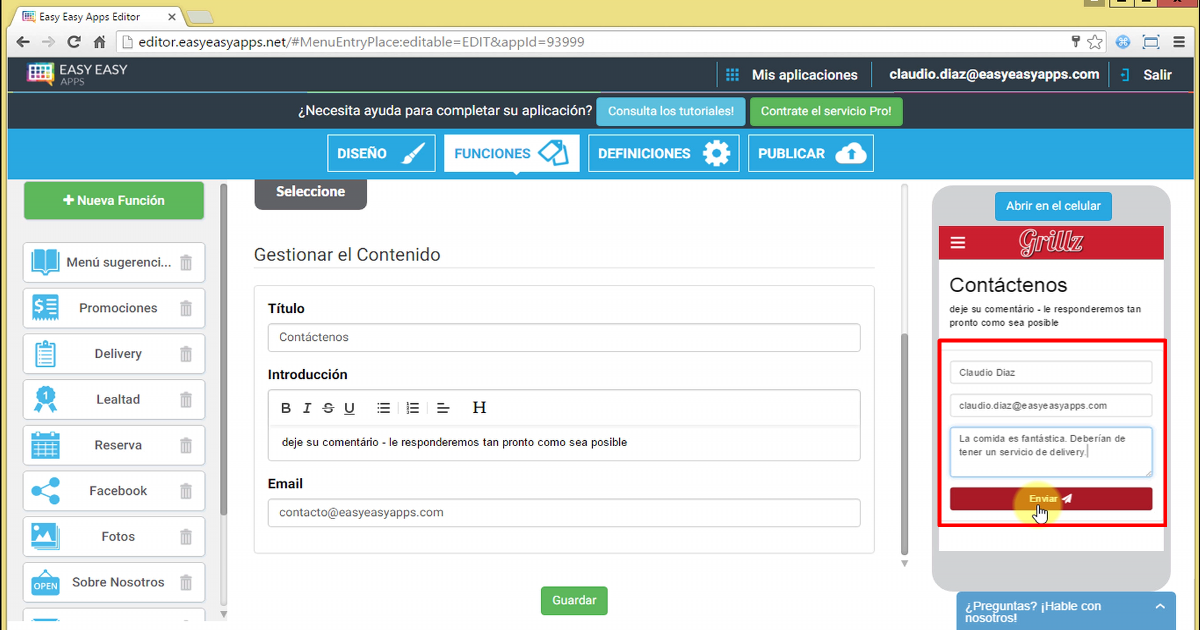Viewport: 1200px width, 630px height.
Task: Open the PUBLICAR tab
Action: pos(810,154)
